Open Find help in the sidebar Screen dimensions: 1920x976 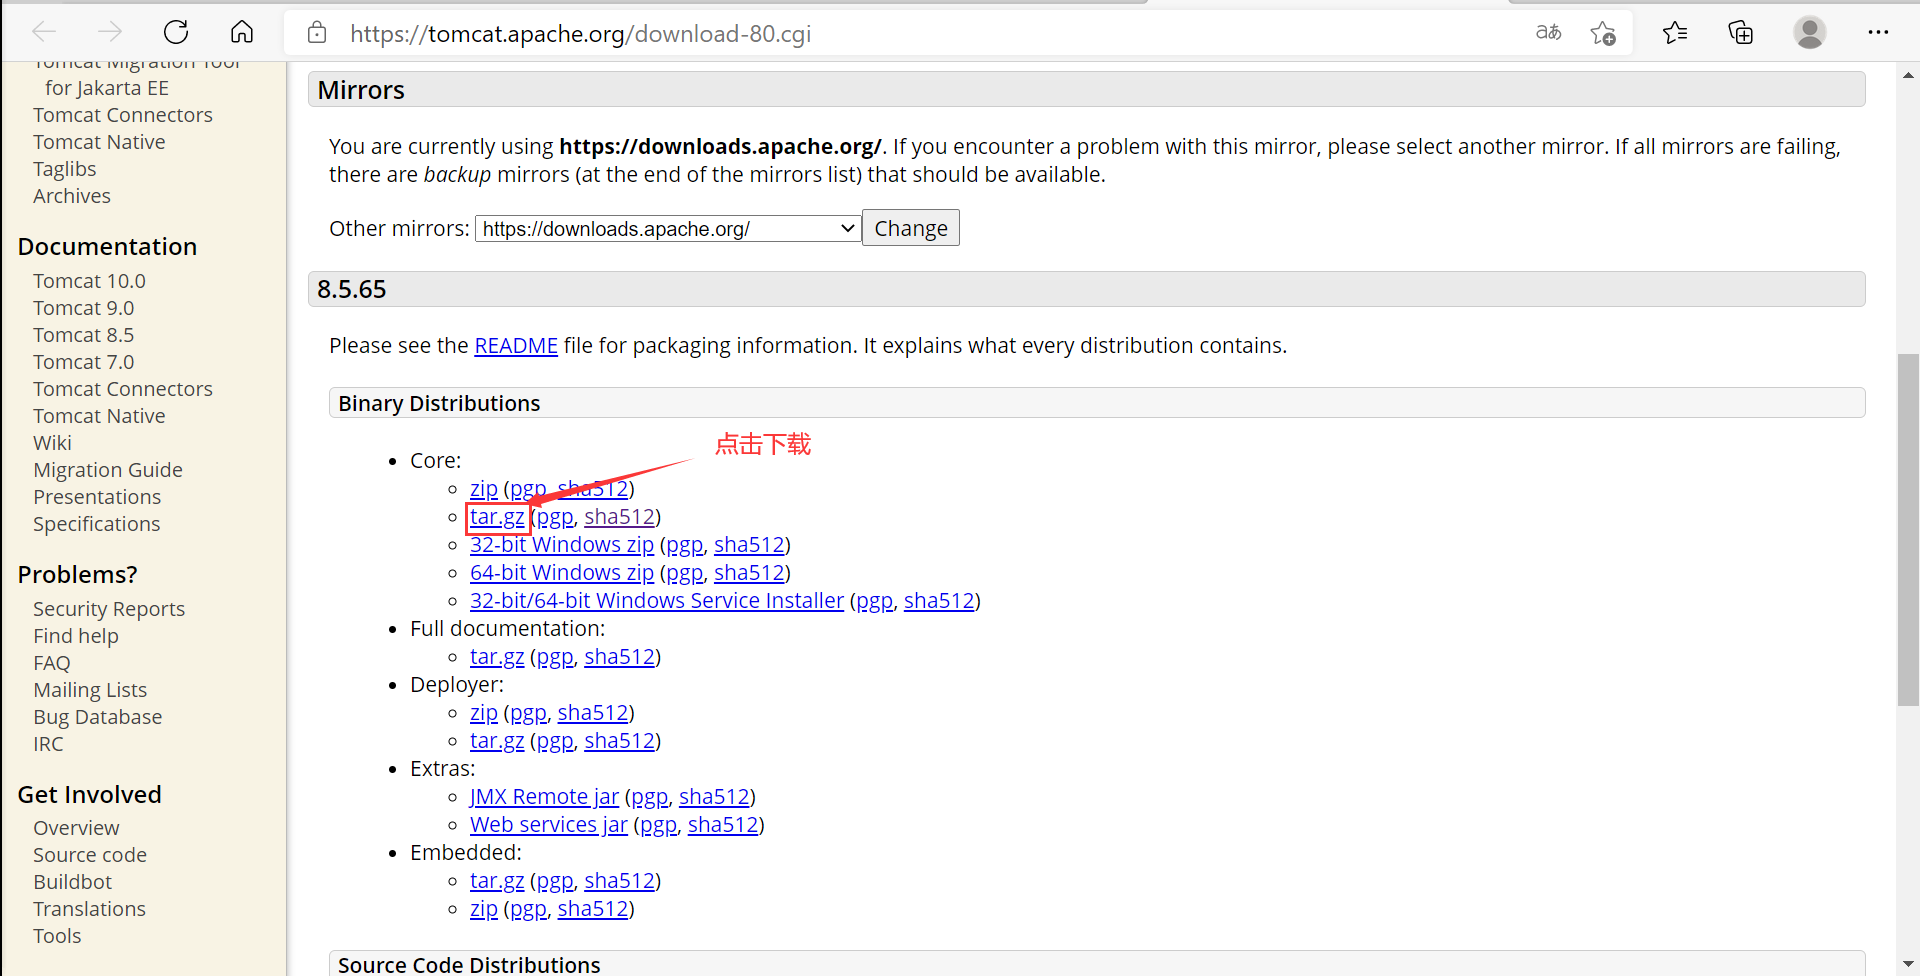pos(76,636)
